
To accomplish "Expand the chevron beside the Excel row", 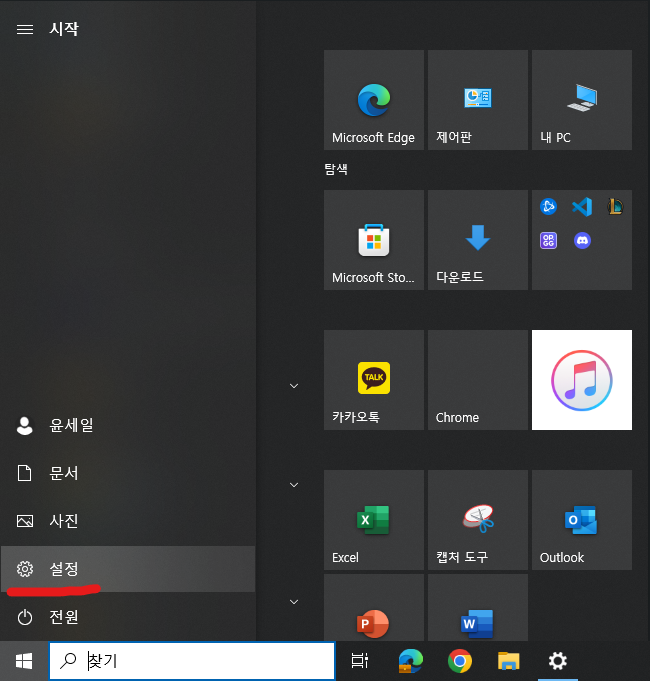I will click(294, 485).
